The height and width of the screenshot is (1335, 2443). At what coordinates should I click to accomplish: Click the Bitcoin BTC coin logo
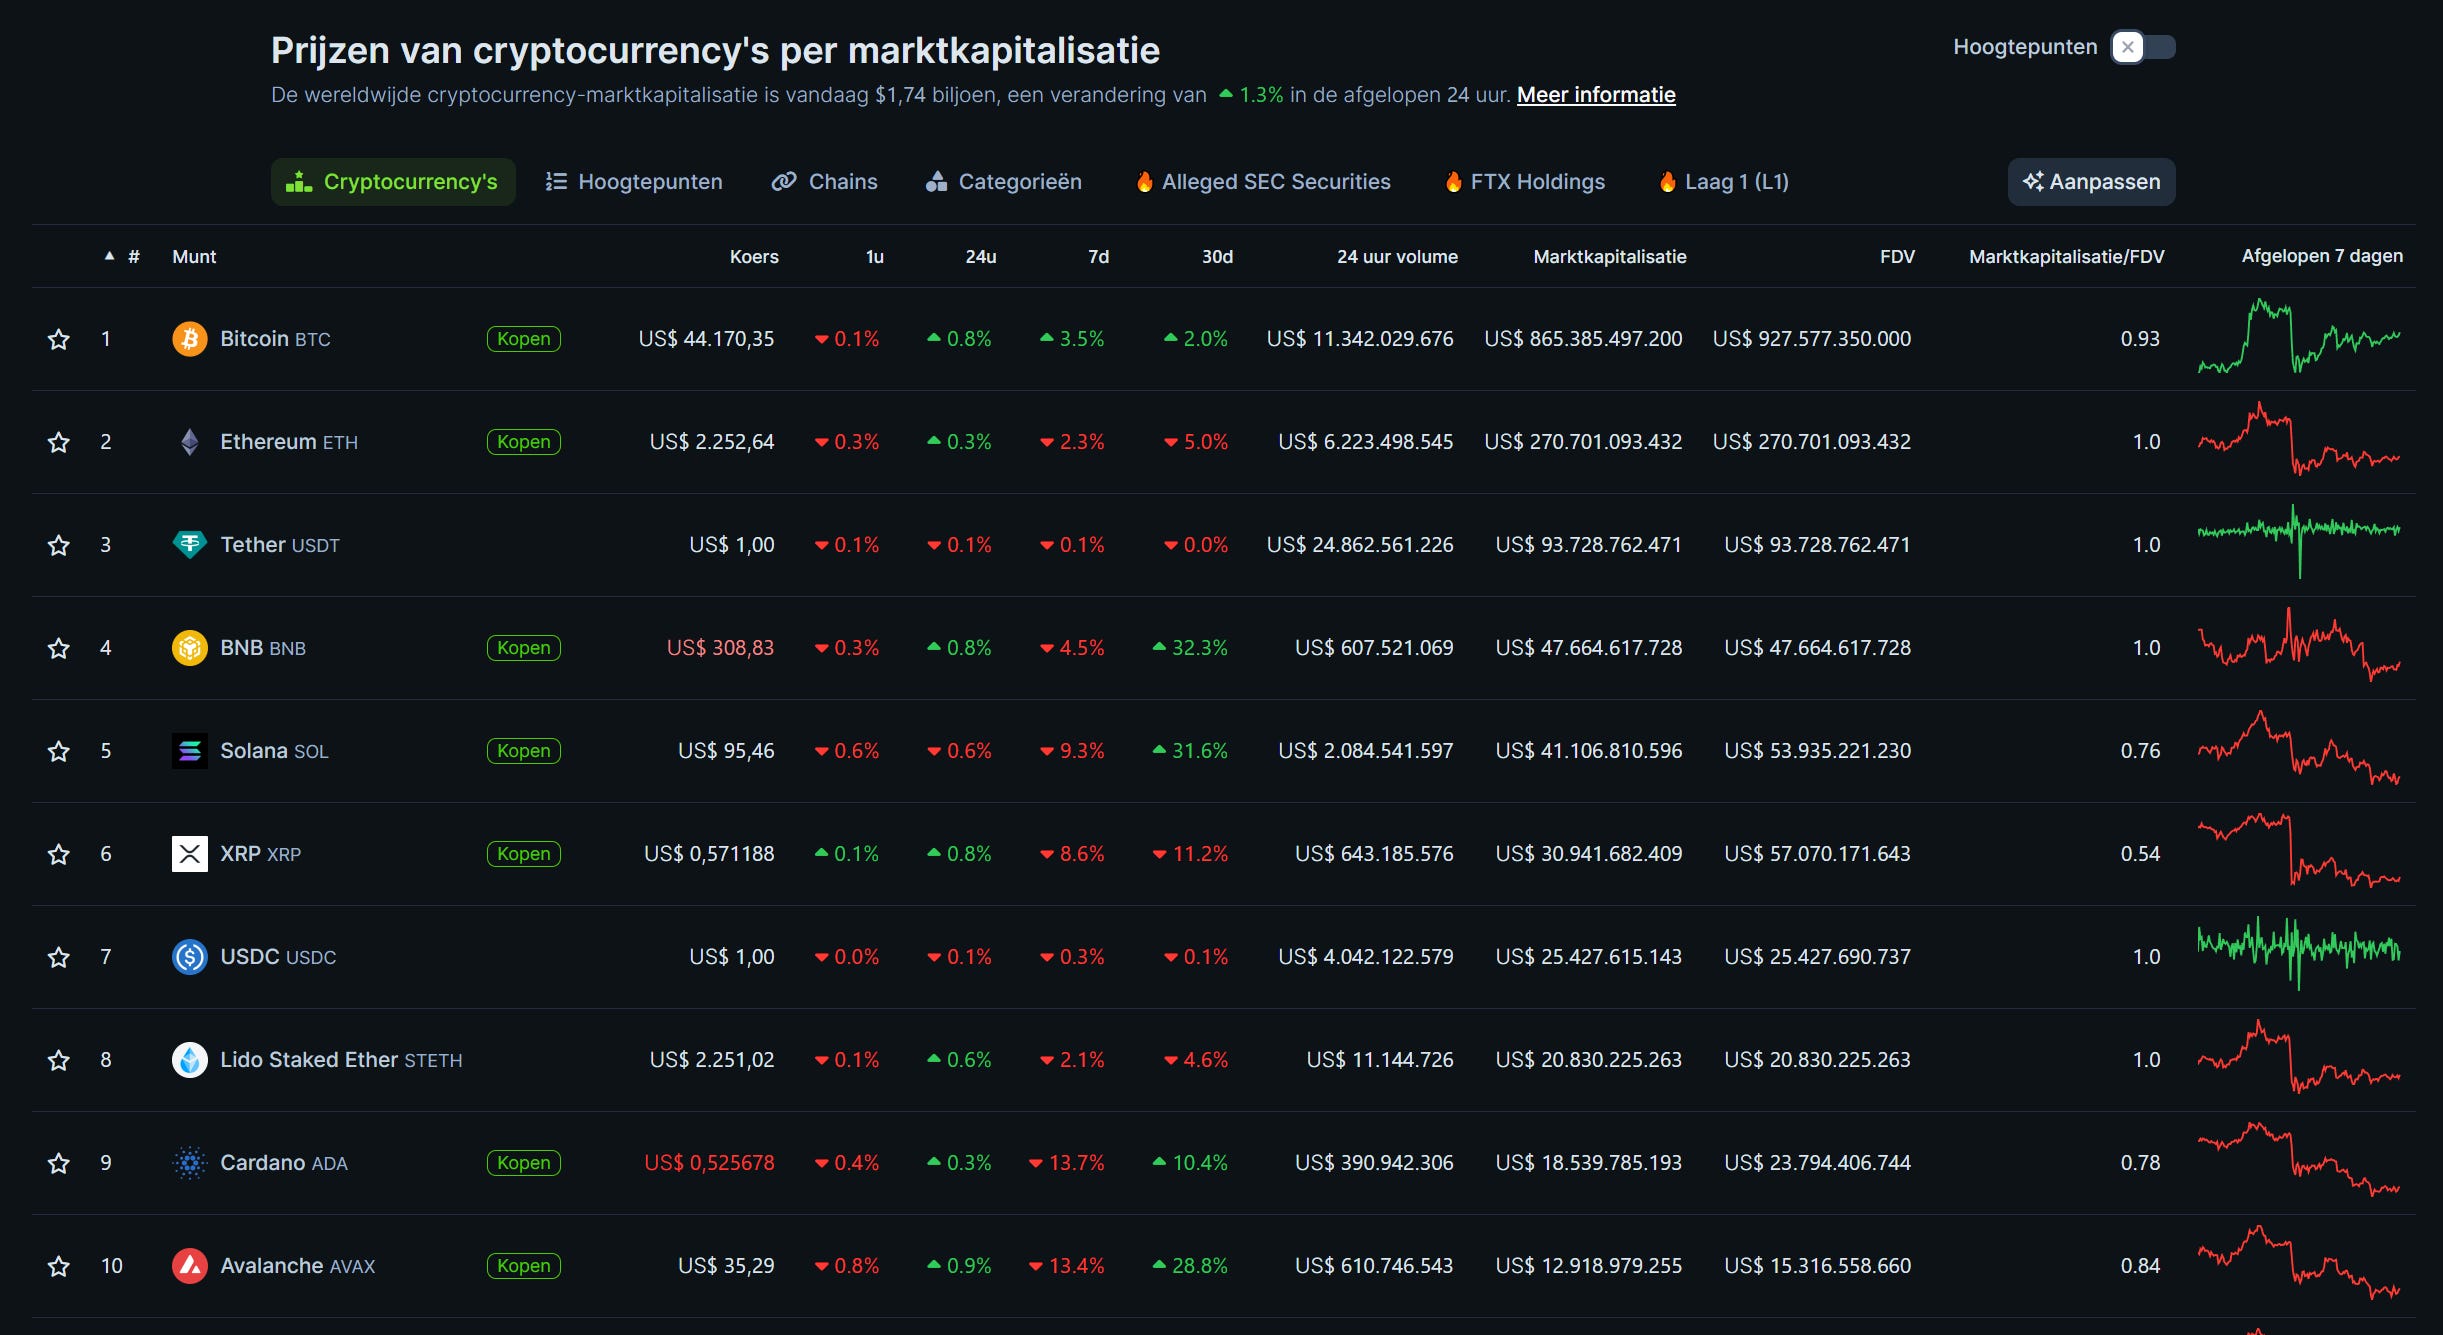(x=190, y=339)
